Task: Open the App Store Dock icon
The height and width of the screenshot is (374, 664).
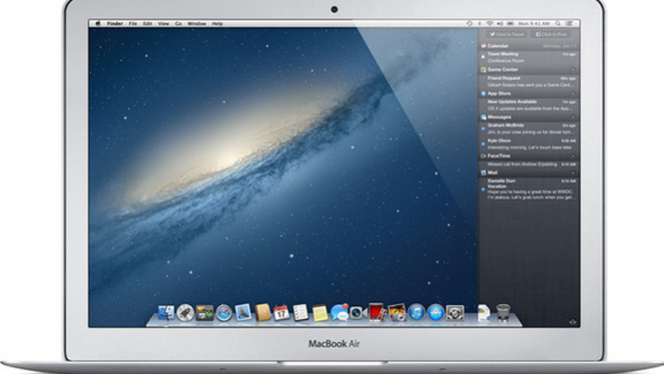Action: (x=435, y=313)
